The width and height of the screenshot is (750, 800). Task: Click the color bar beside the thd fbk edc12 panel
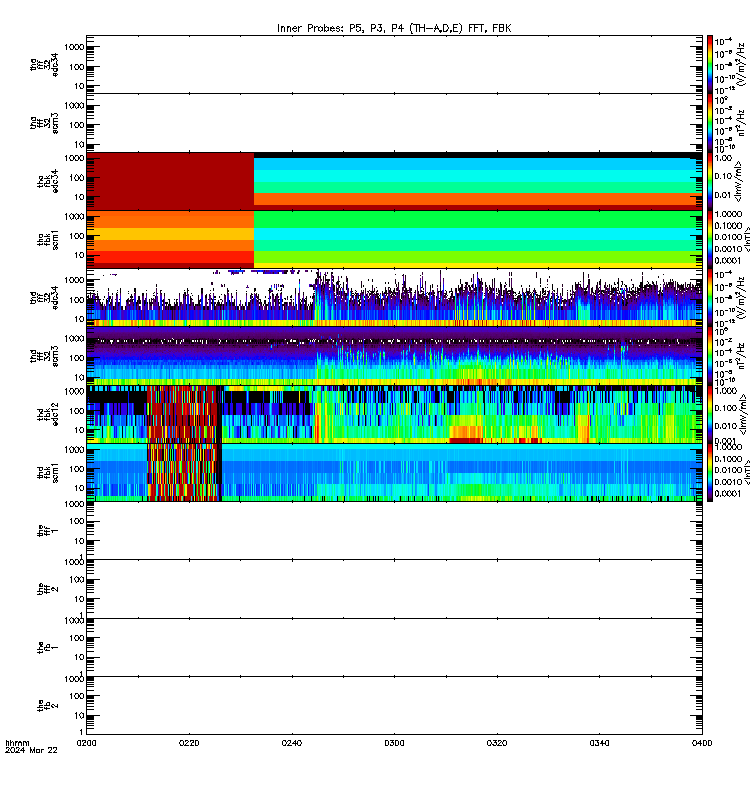[x=710, y=414]
